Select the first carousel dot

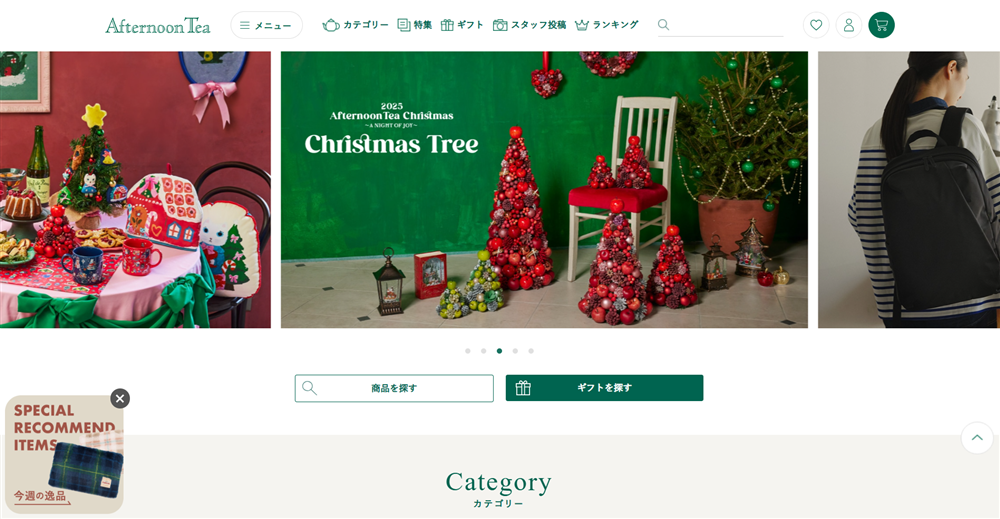(467, 351)
